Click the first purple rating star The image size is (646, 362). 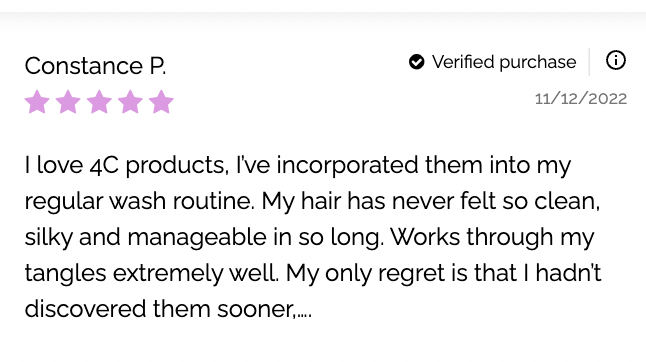coord(37,101)
